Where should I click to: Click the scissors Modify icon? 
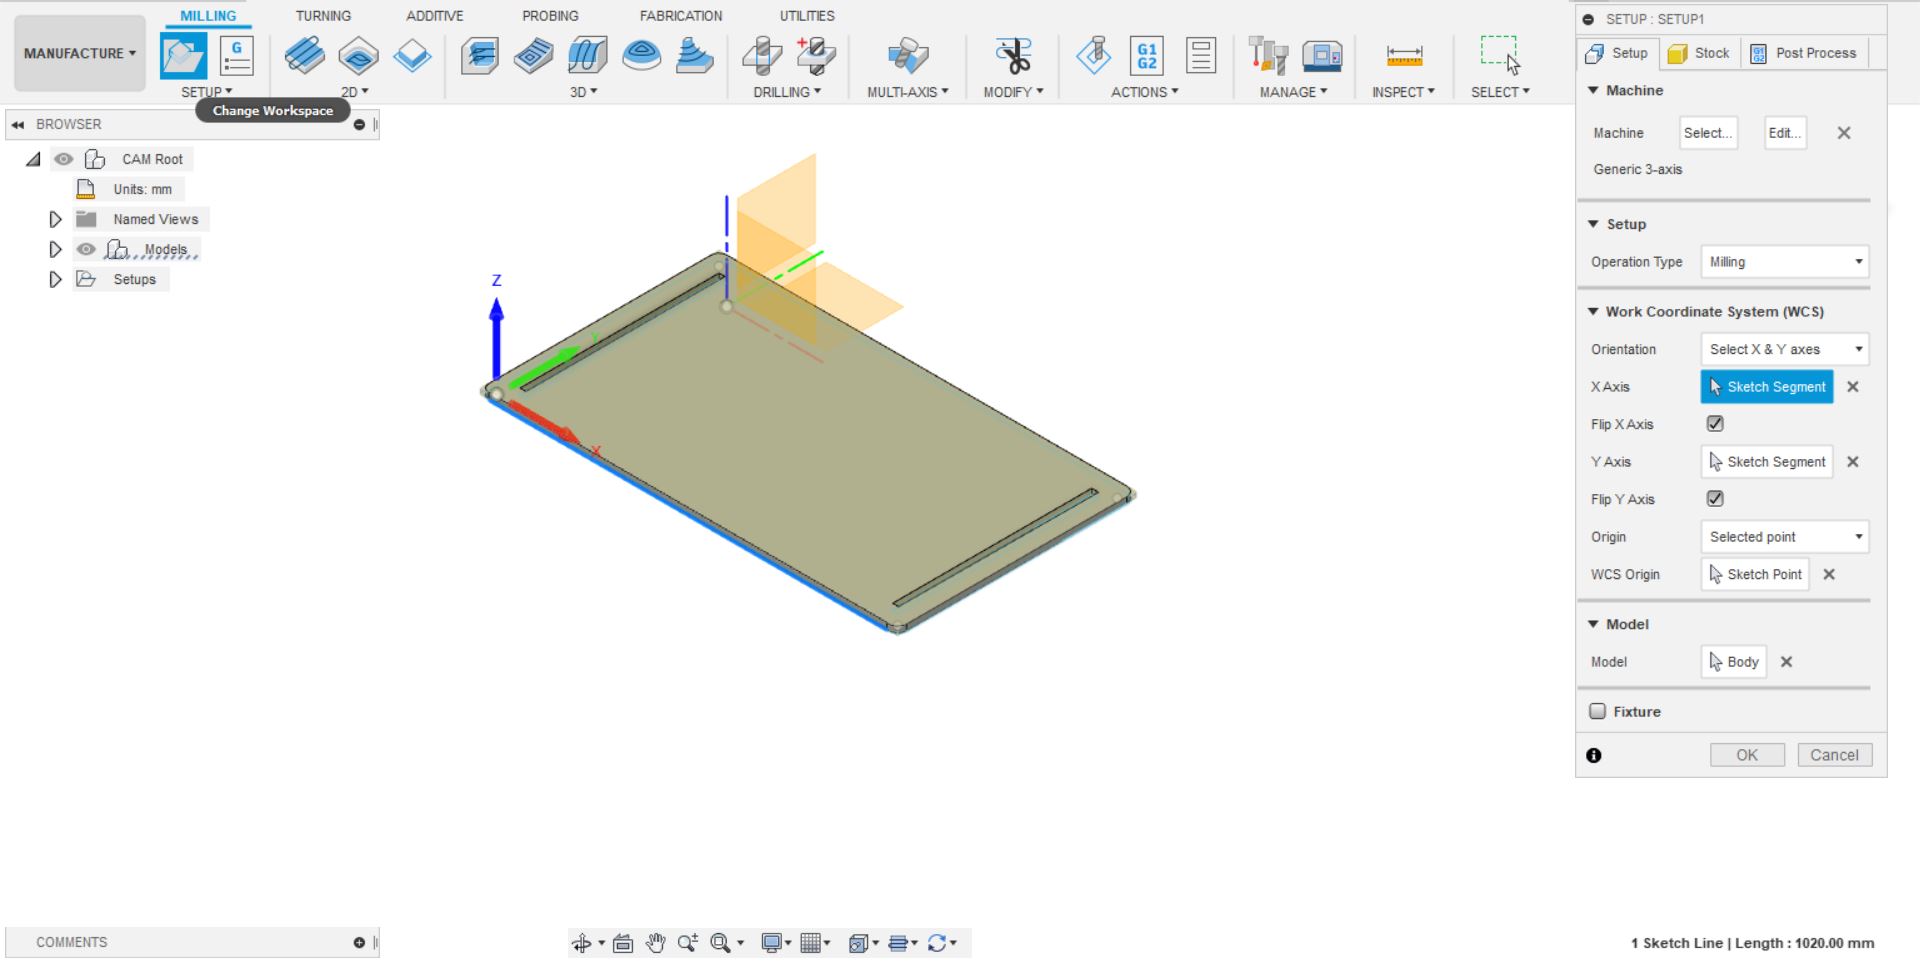pyautogui.click(x=1013, y=56)
